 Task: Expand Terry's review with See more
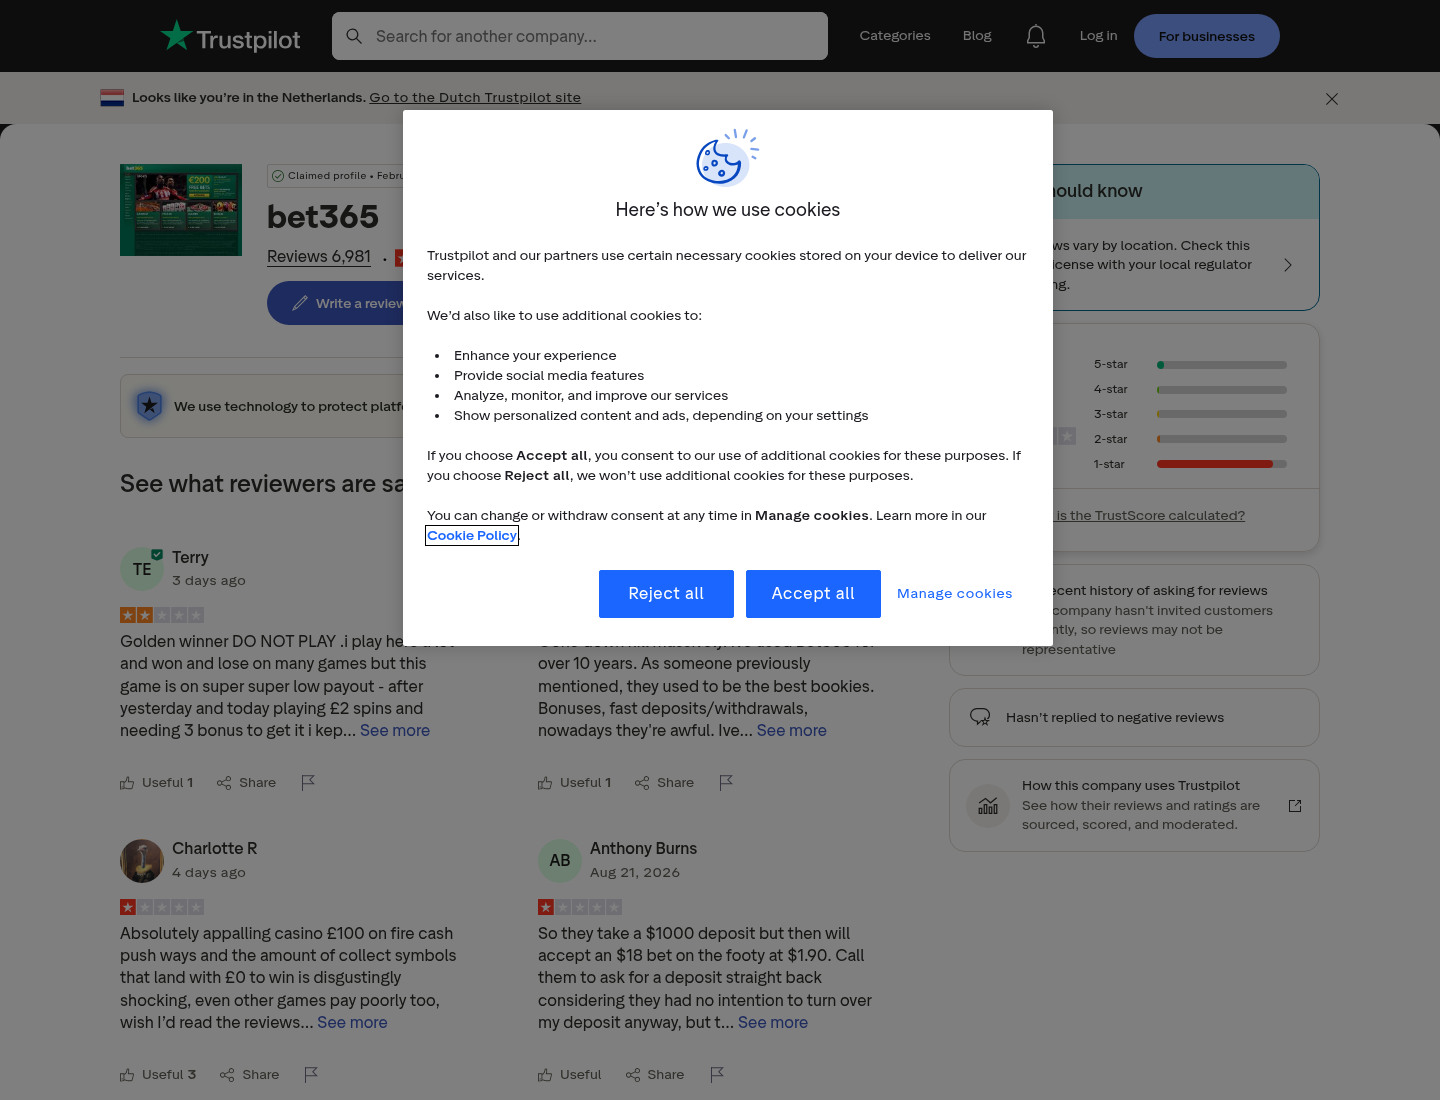click(x=395, y=731)
